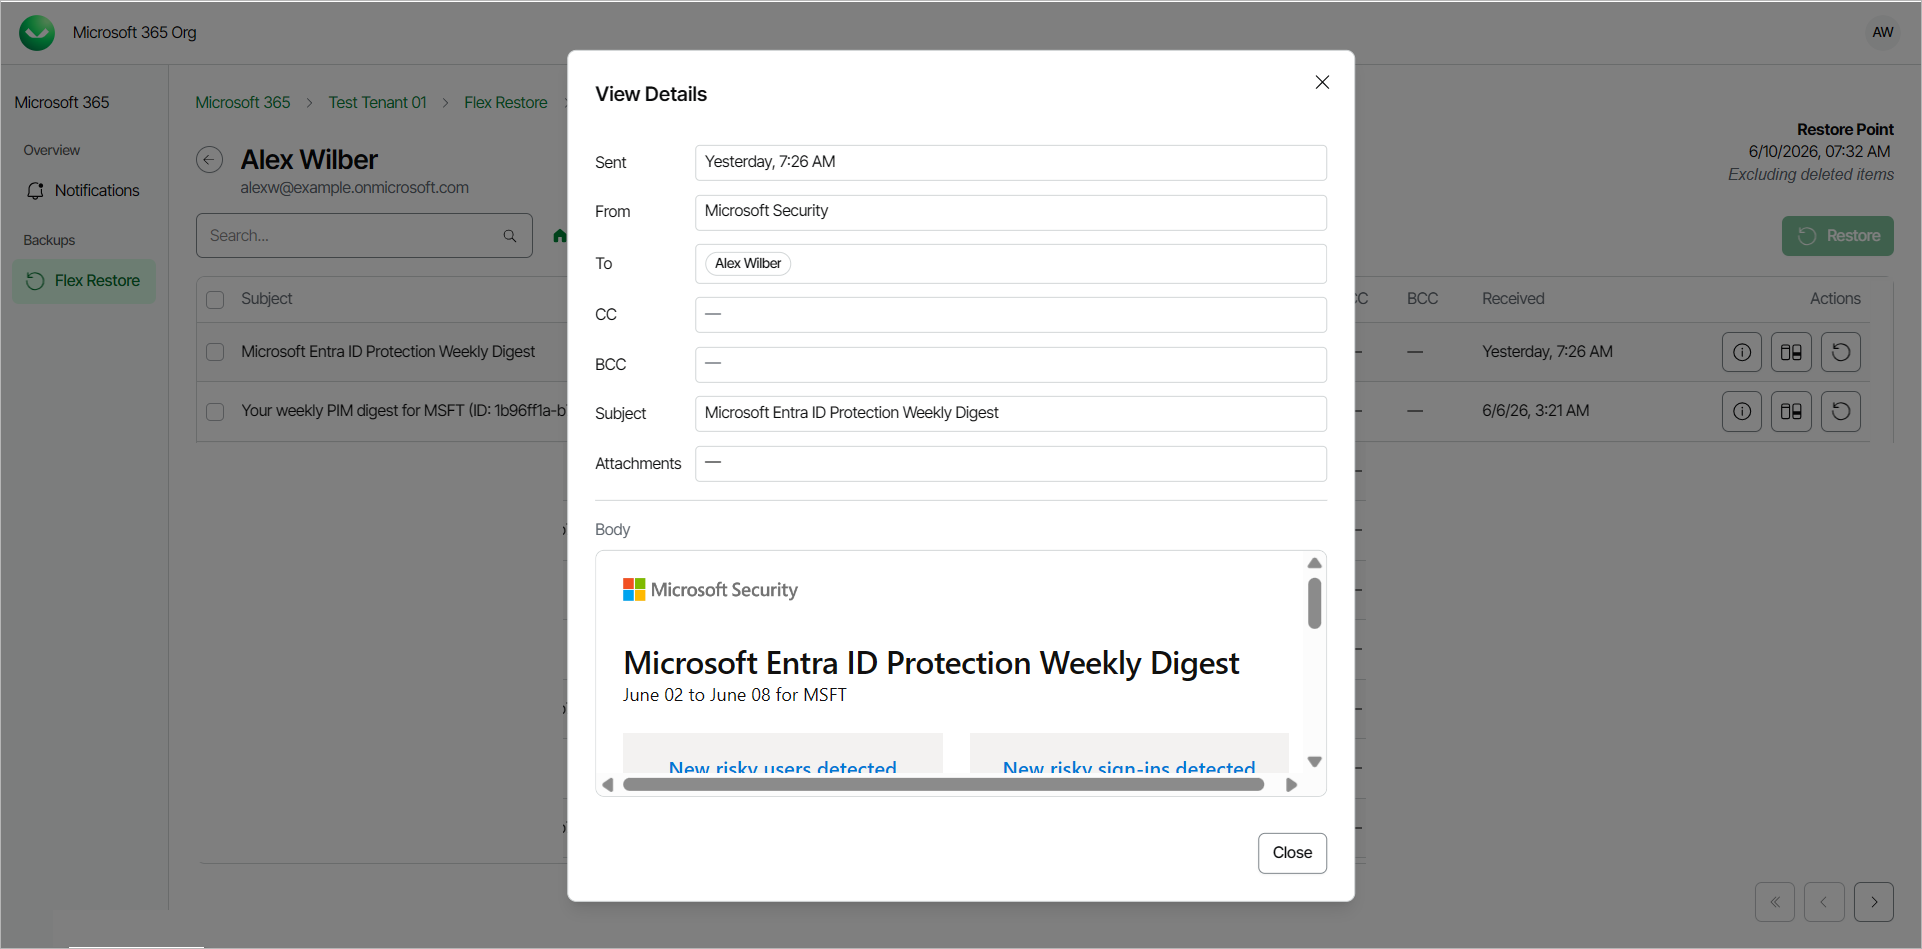Click the Subject column header text
1922x949 pixels.
tap(267, 299)
